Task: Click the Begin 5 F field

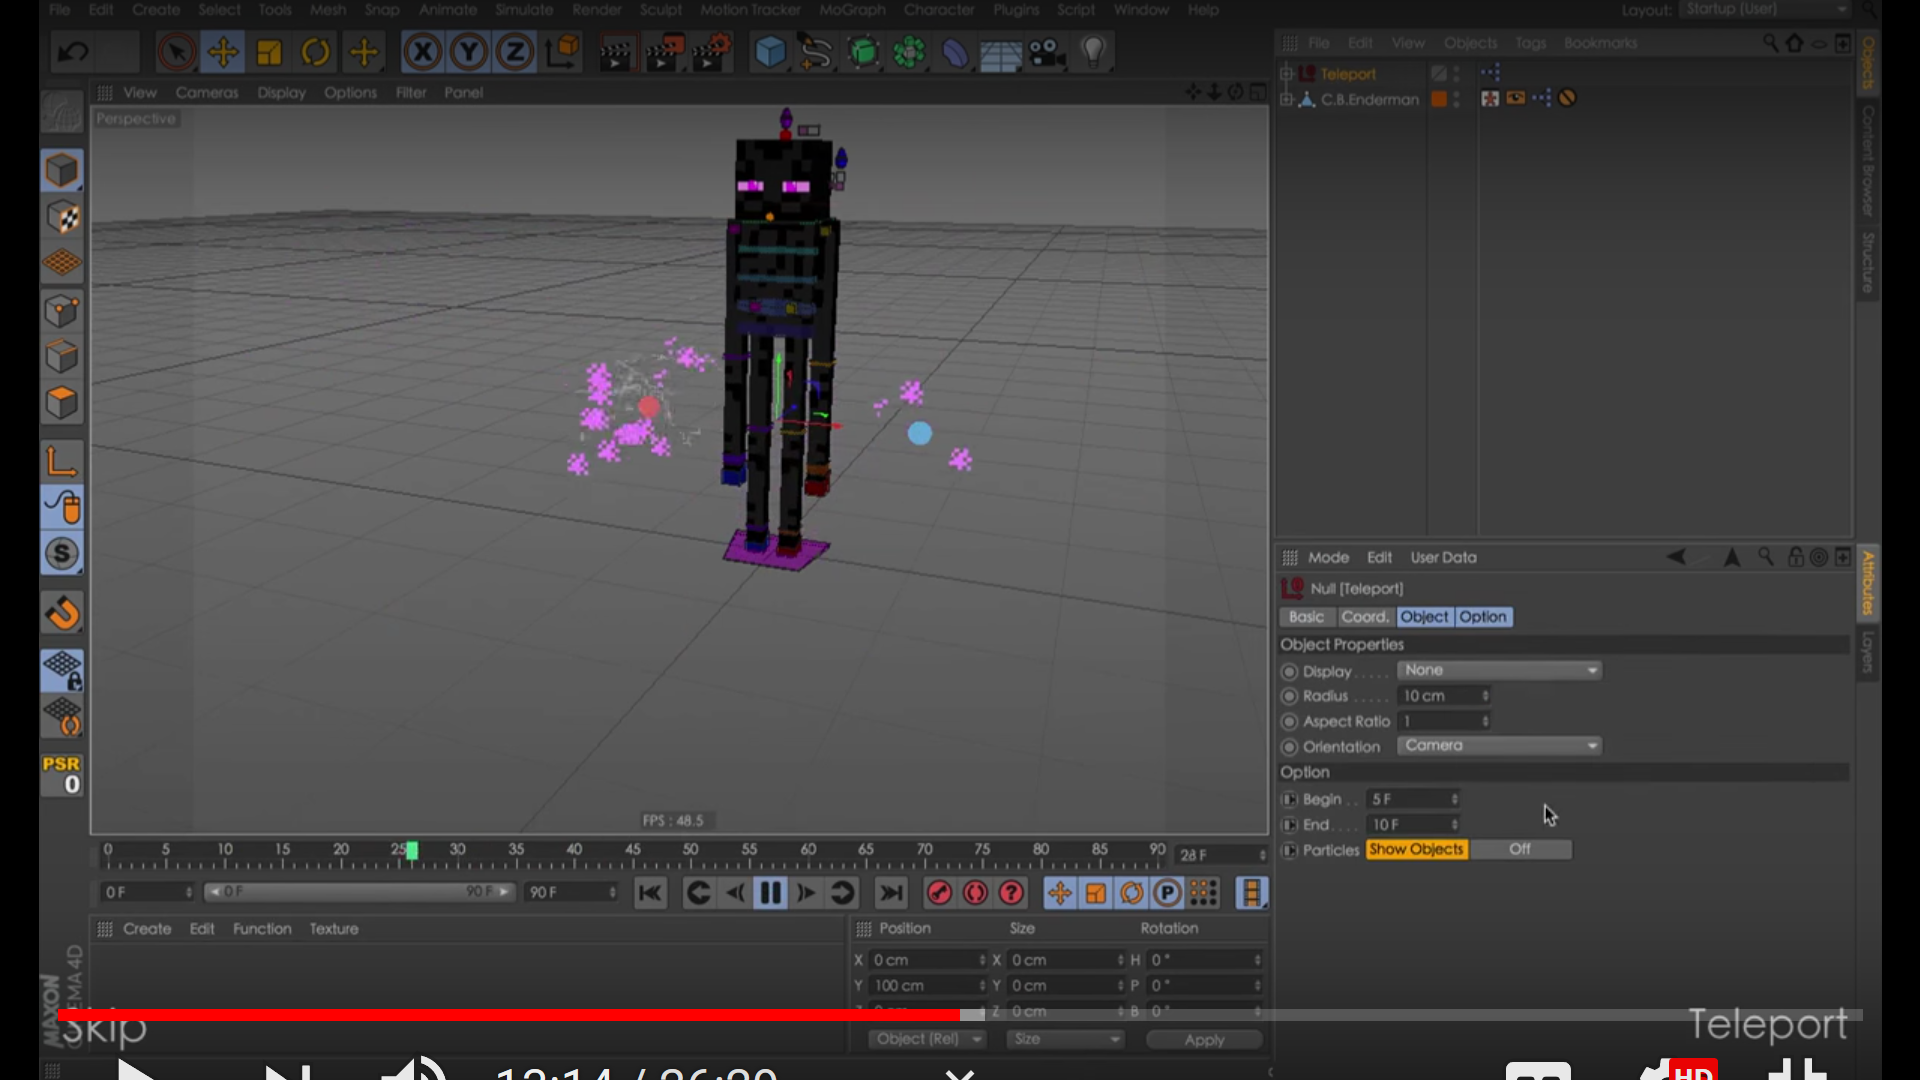Action: click(1414, 799)
